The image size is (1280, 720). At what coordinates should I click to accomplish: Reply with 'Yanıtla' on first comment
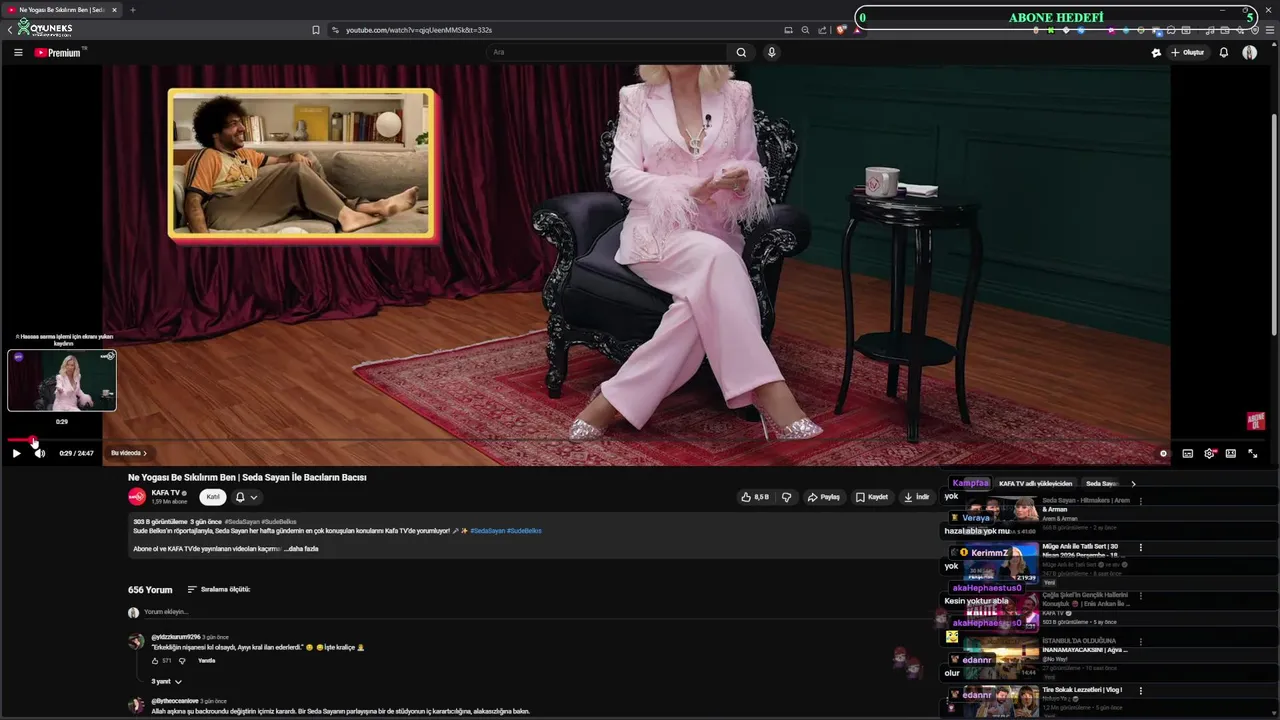coord(206,661)
